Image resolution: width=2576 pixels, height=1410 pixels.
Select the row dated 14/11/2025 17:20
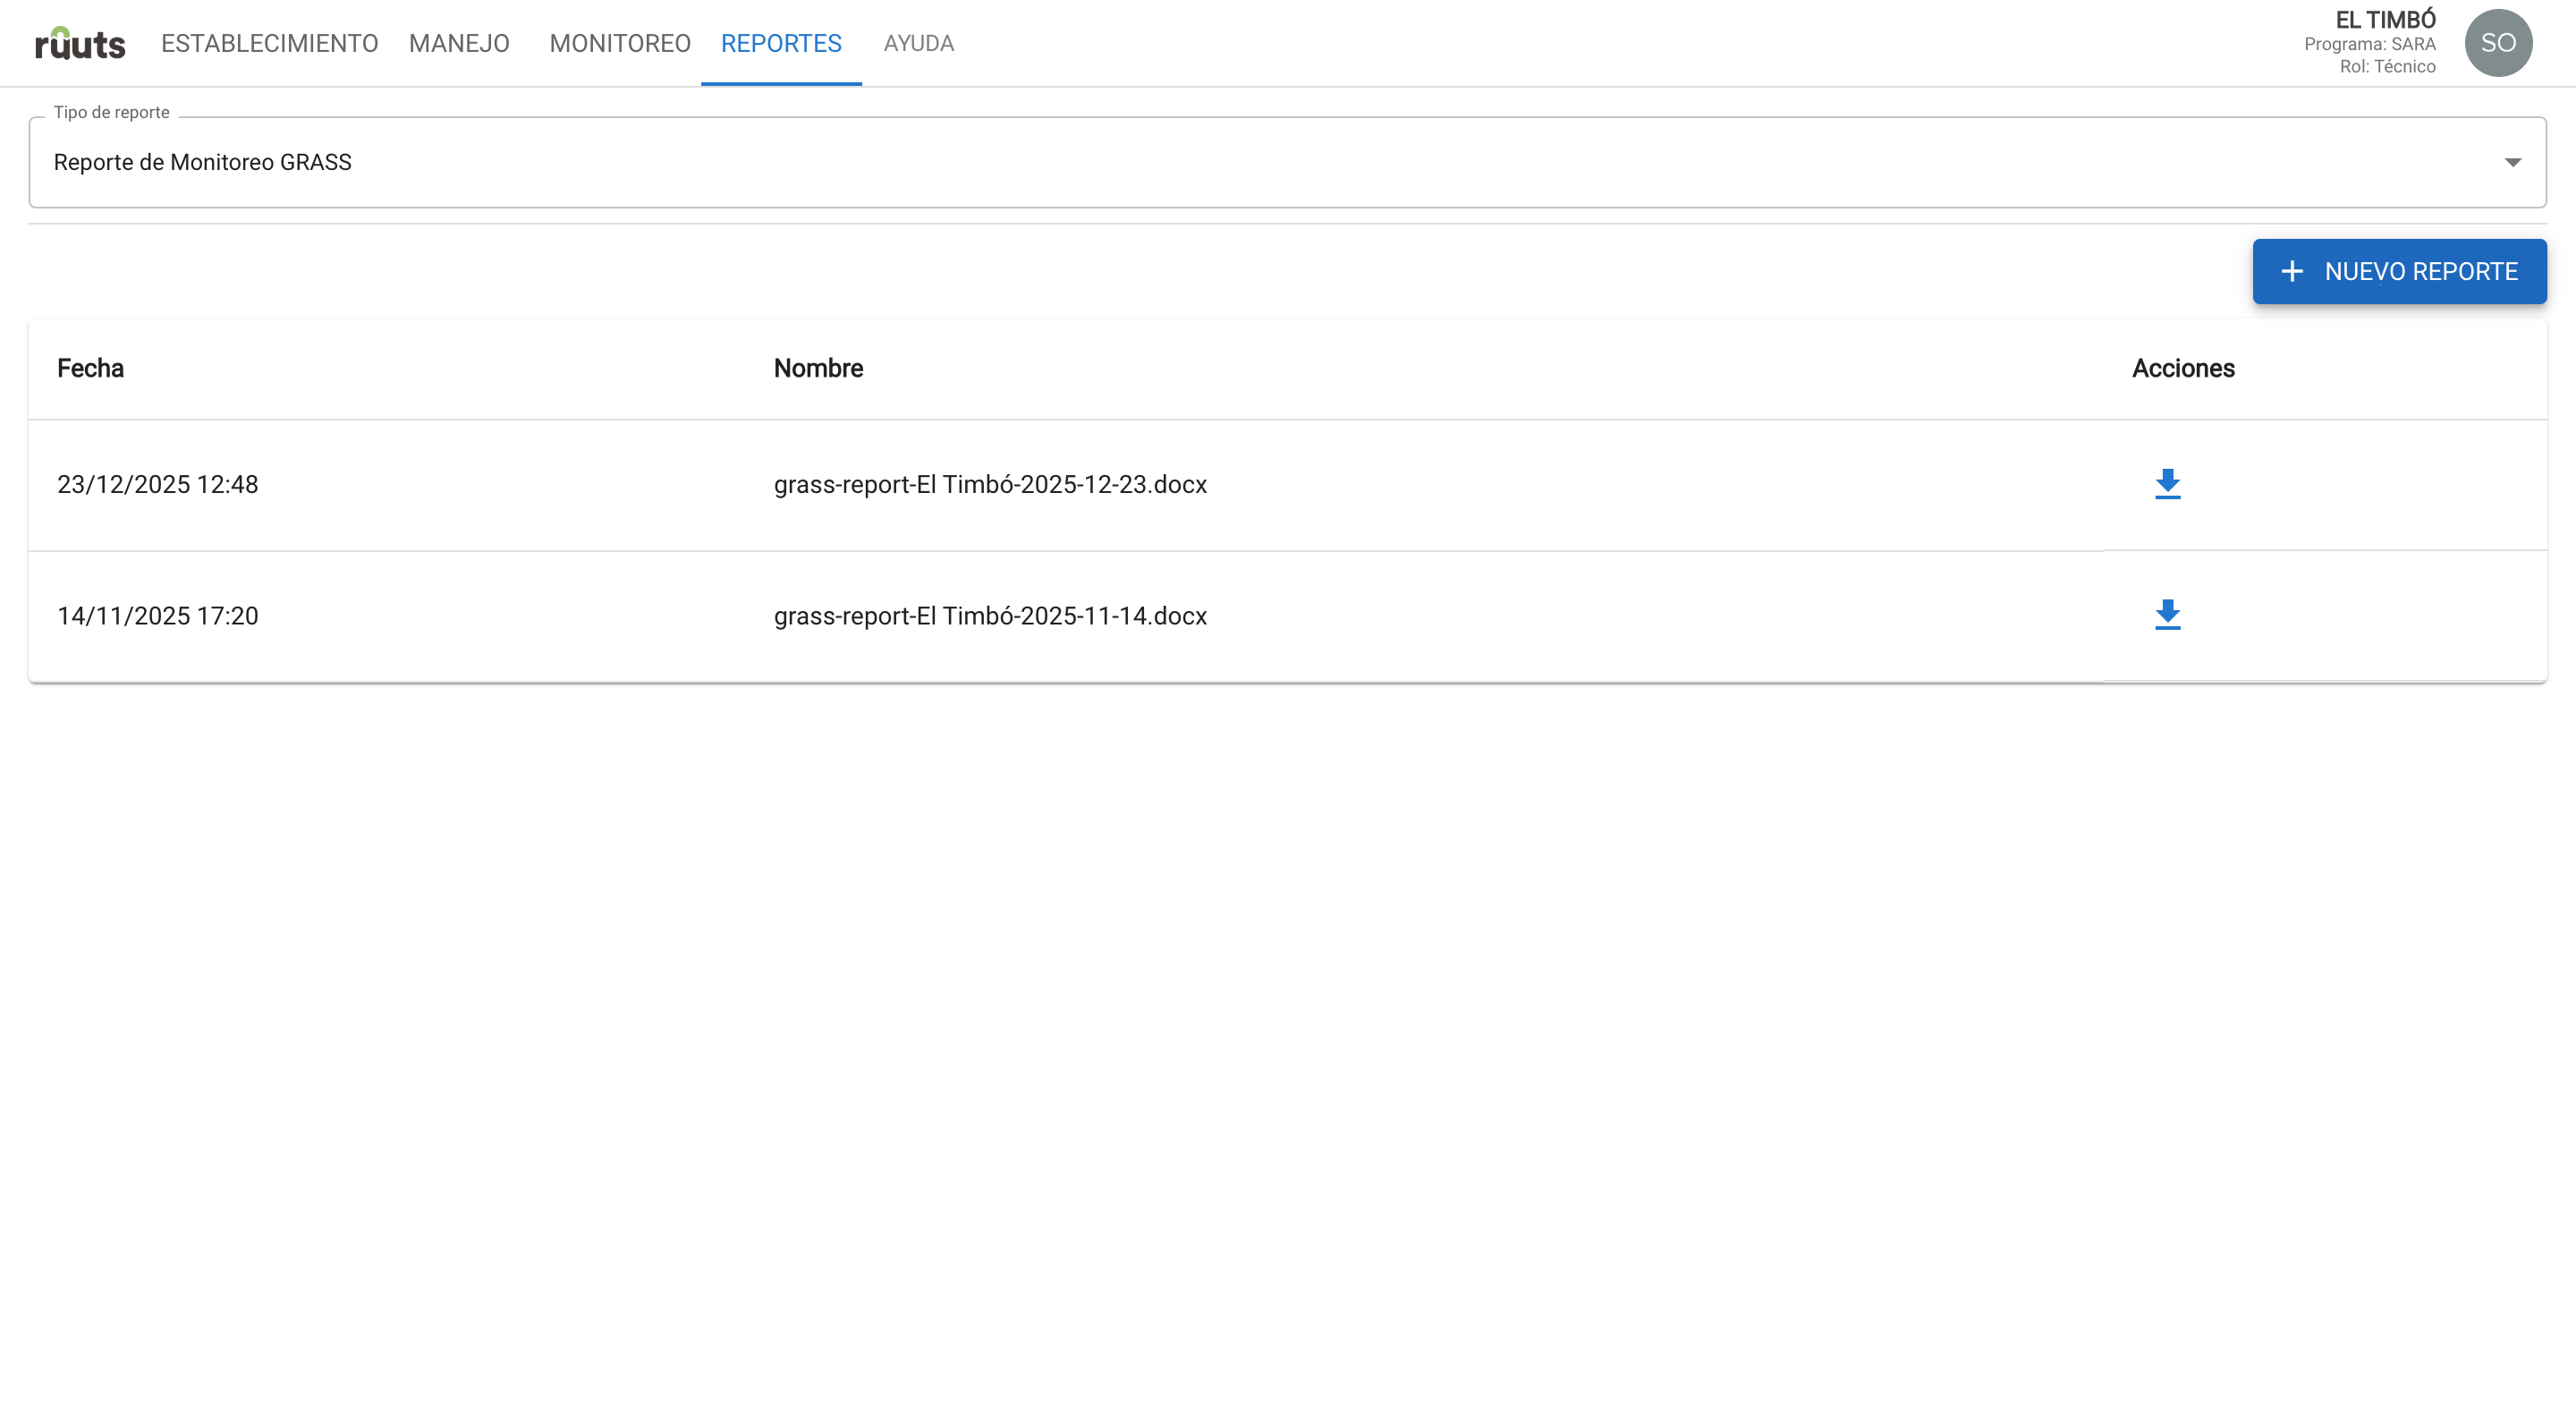(x=158, y=615)
